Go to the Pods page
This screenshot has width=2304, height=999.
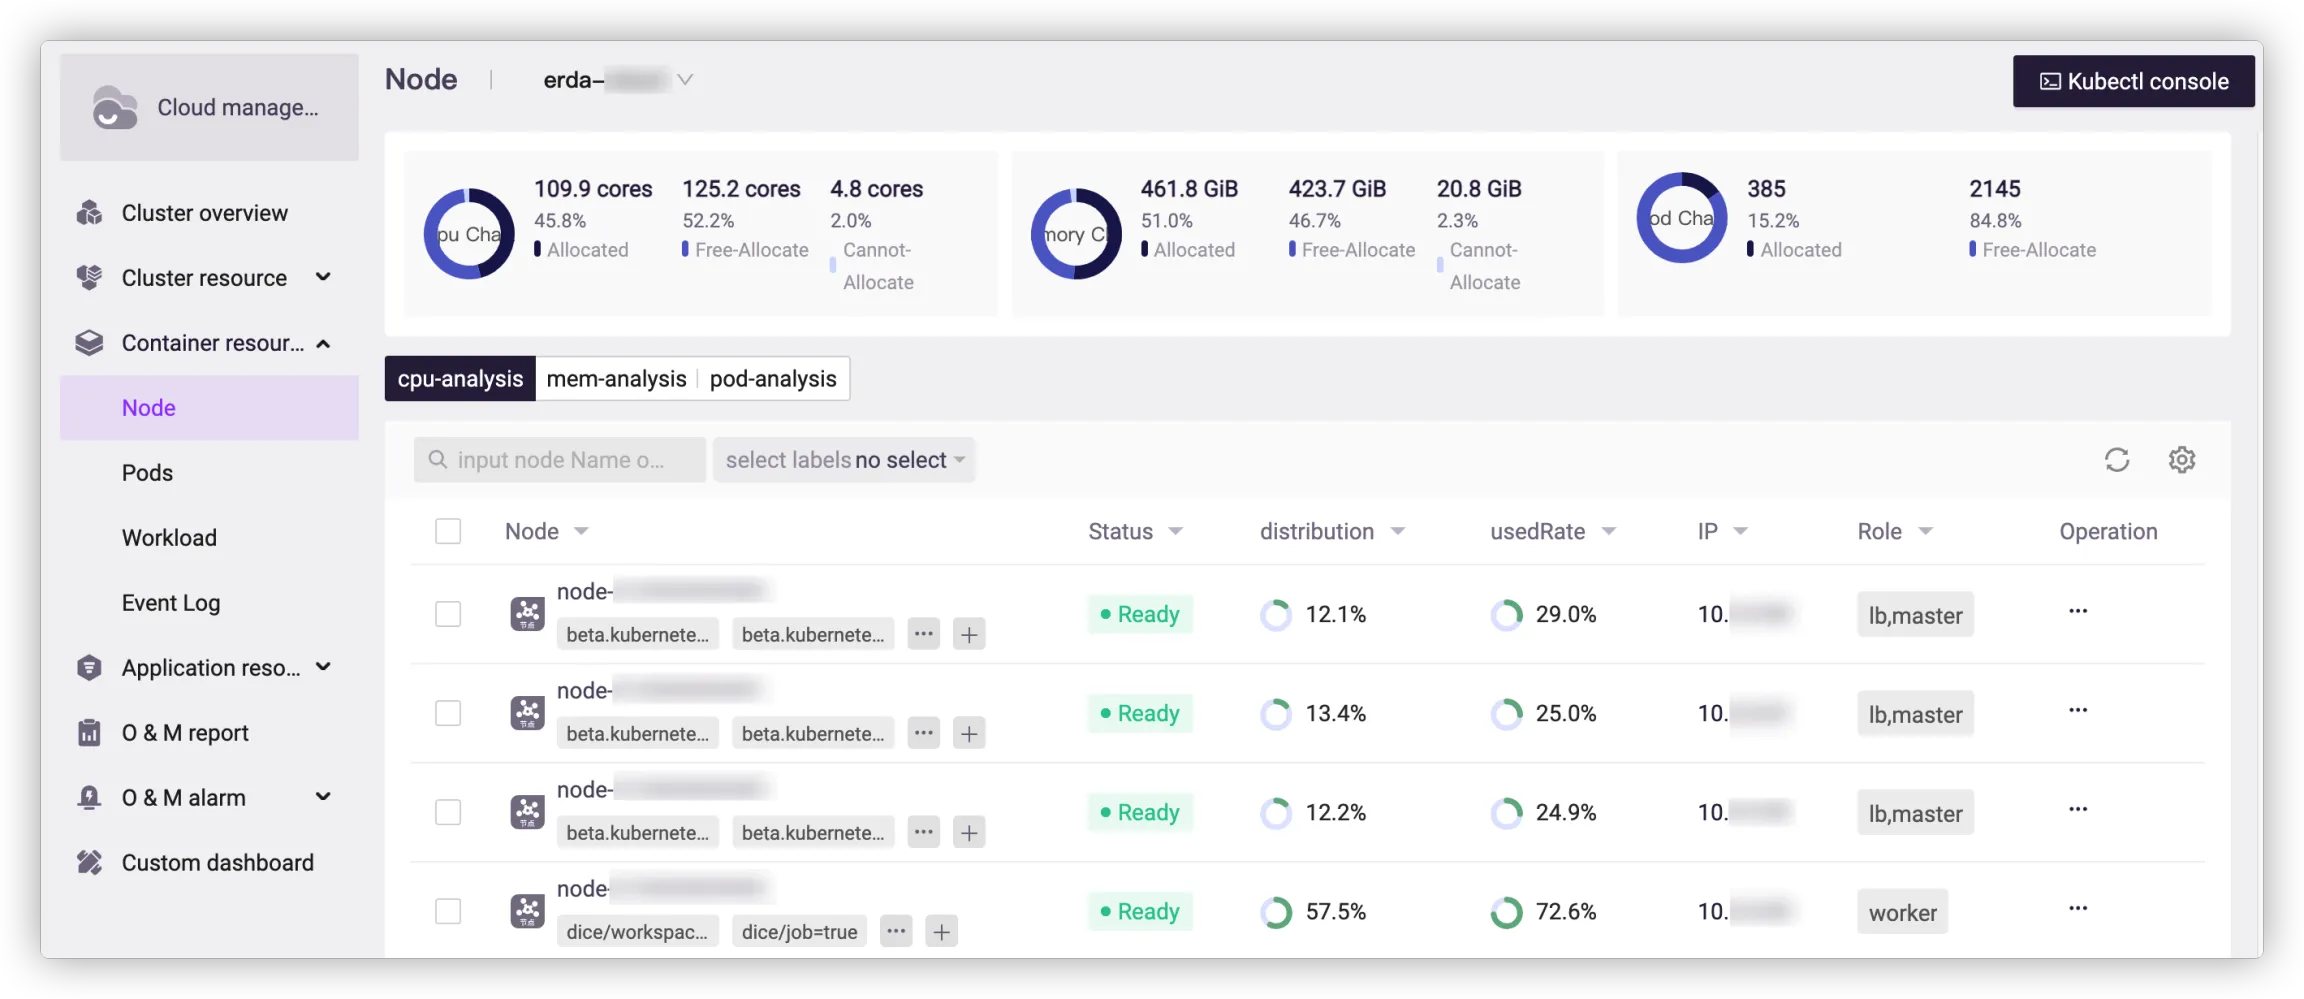[x=147, y=473]
